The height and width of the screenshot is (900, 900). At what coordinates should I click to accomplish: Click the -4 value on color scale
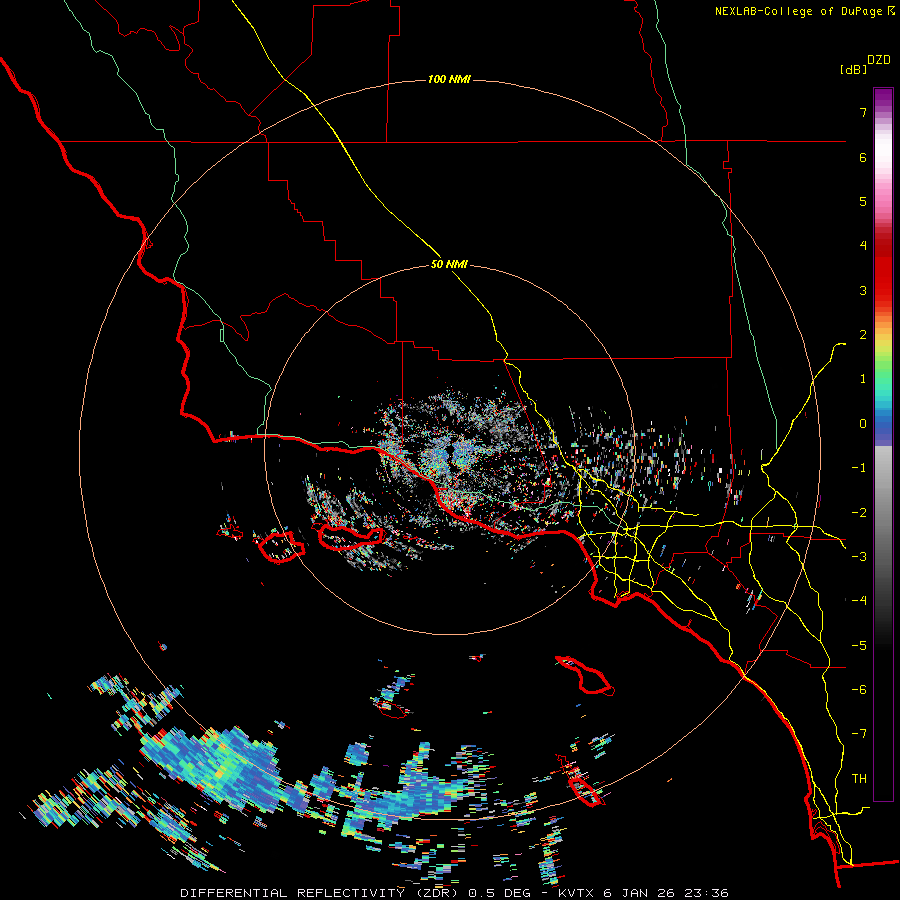point(859,601)
